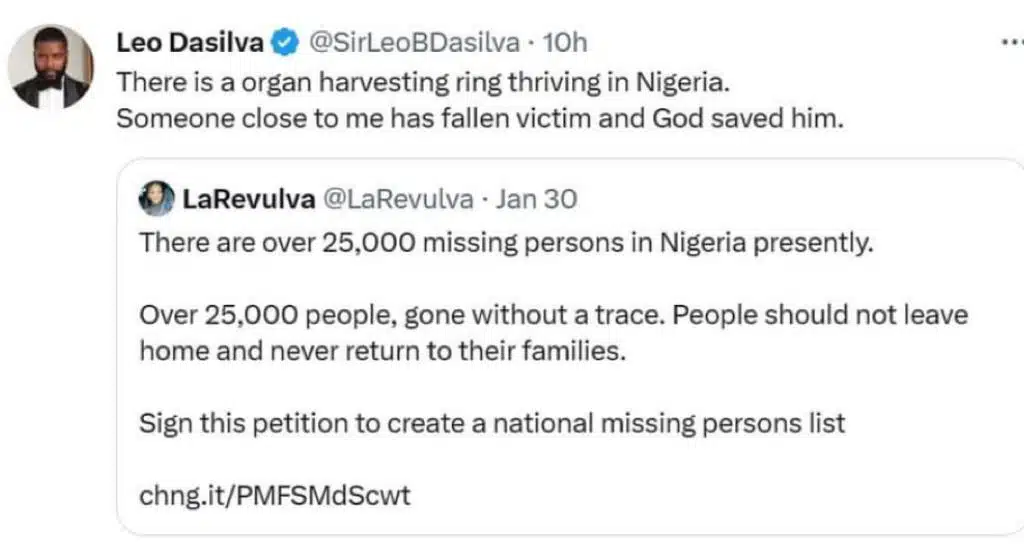Open the tweet's more options ellipsis
The image size is (1024, 560).
1011,44
